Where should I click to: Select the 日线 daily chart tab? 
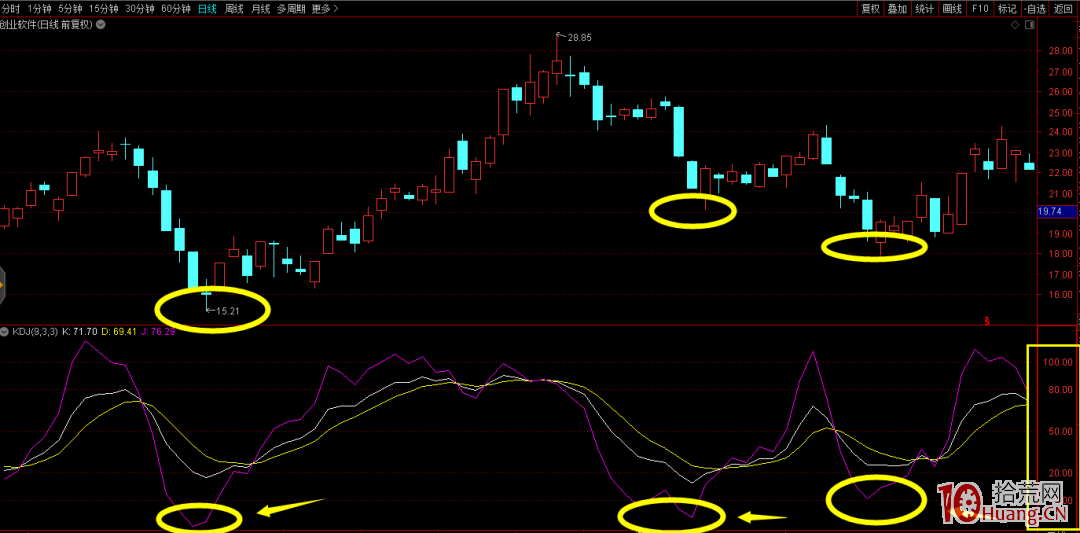click(x=207, y=8)
